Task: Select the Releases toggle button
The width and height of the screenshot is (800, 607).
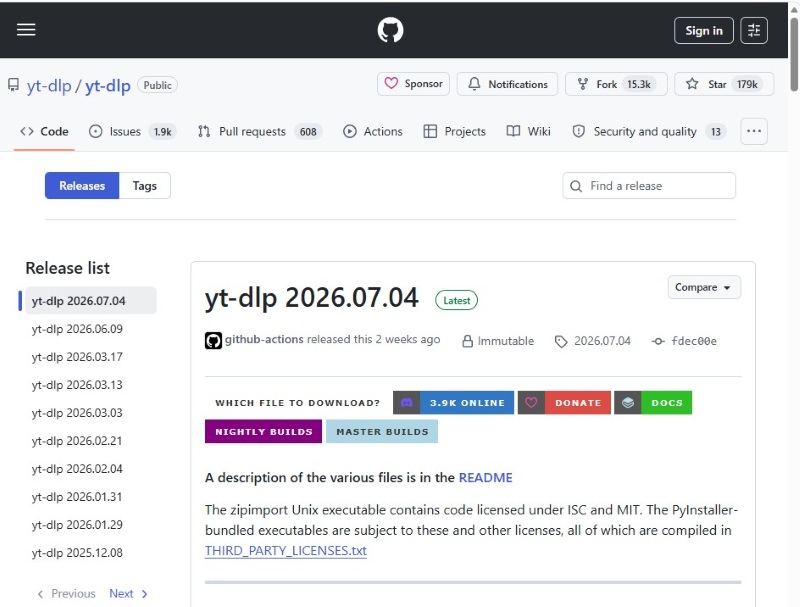Action: tap(82, 186)
